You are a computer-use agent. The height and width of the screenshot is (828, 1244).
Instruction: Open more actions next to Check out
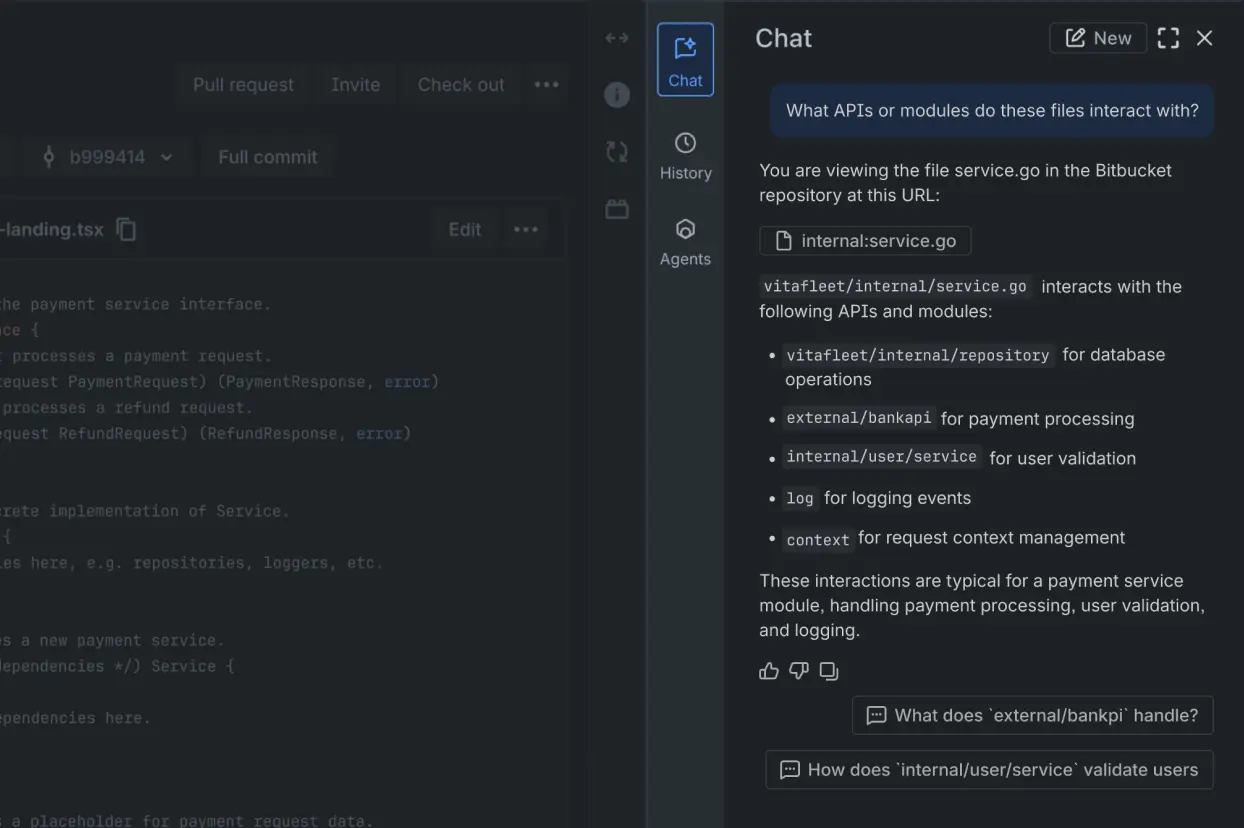click(547, 85)
